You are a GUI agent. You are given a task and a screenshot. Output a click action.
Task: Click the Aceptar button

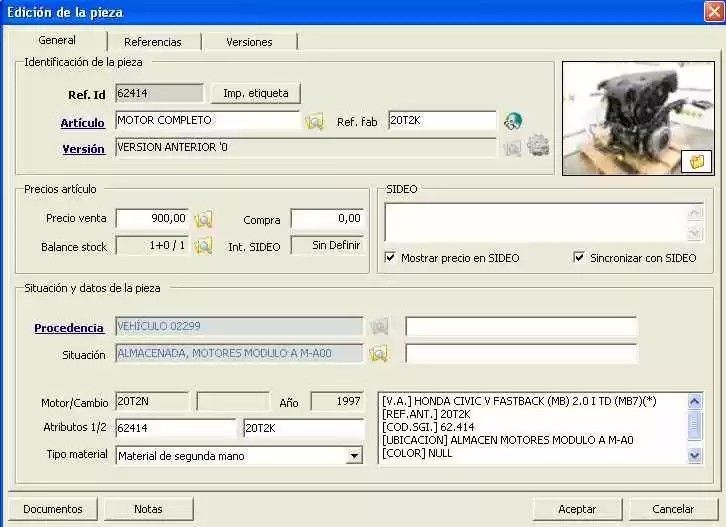(x=577, y=509)
